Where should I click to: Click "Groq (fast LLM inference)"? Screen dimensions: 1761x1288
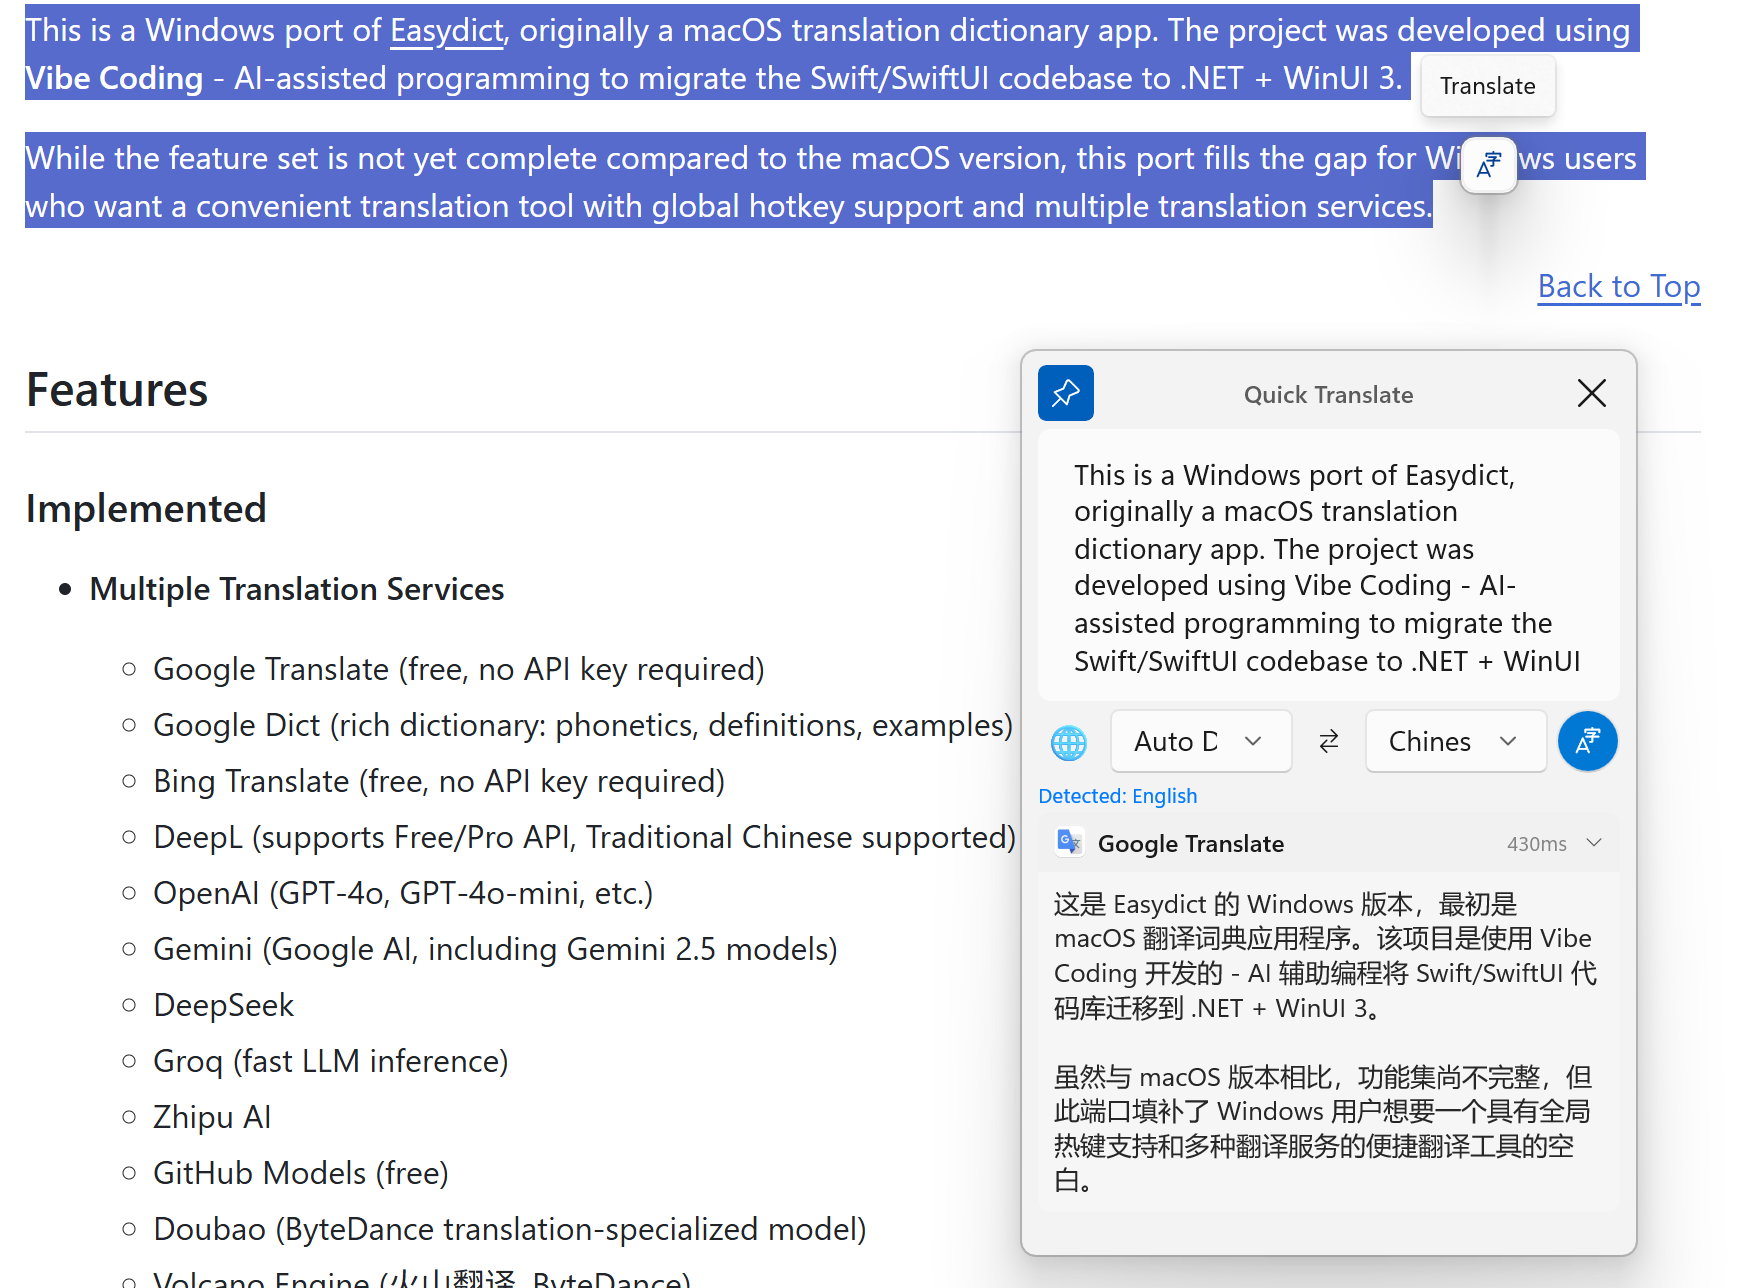[x=331, y=1061]
